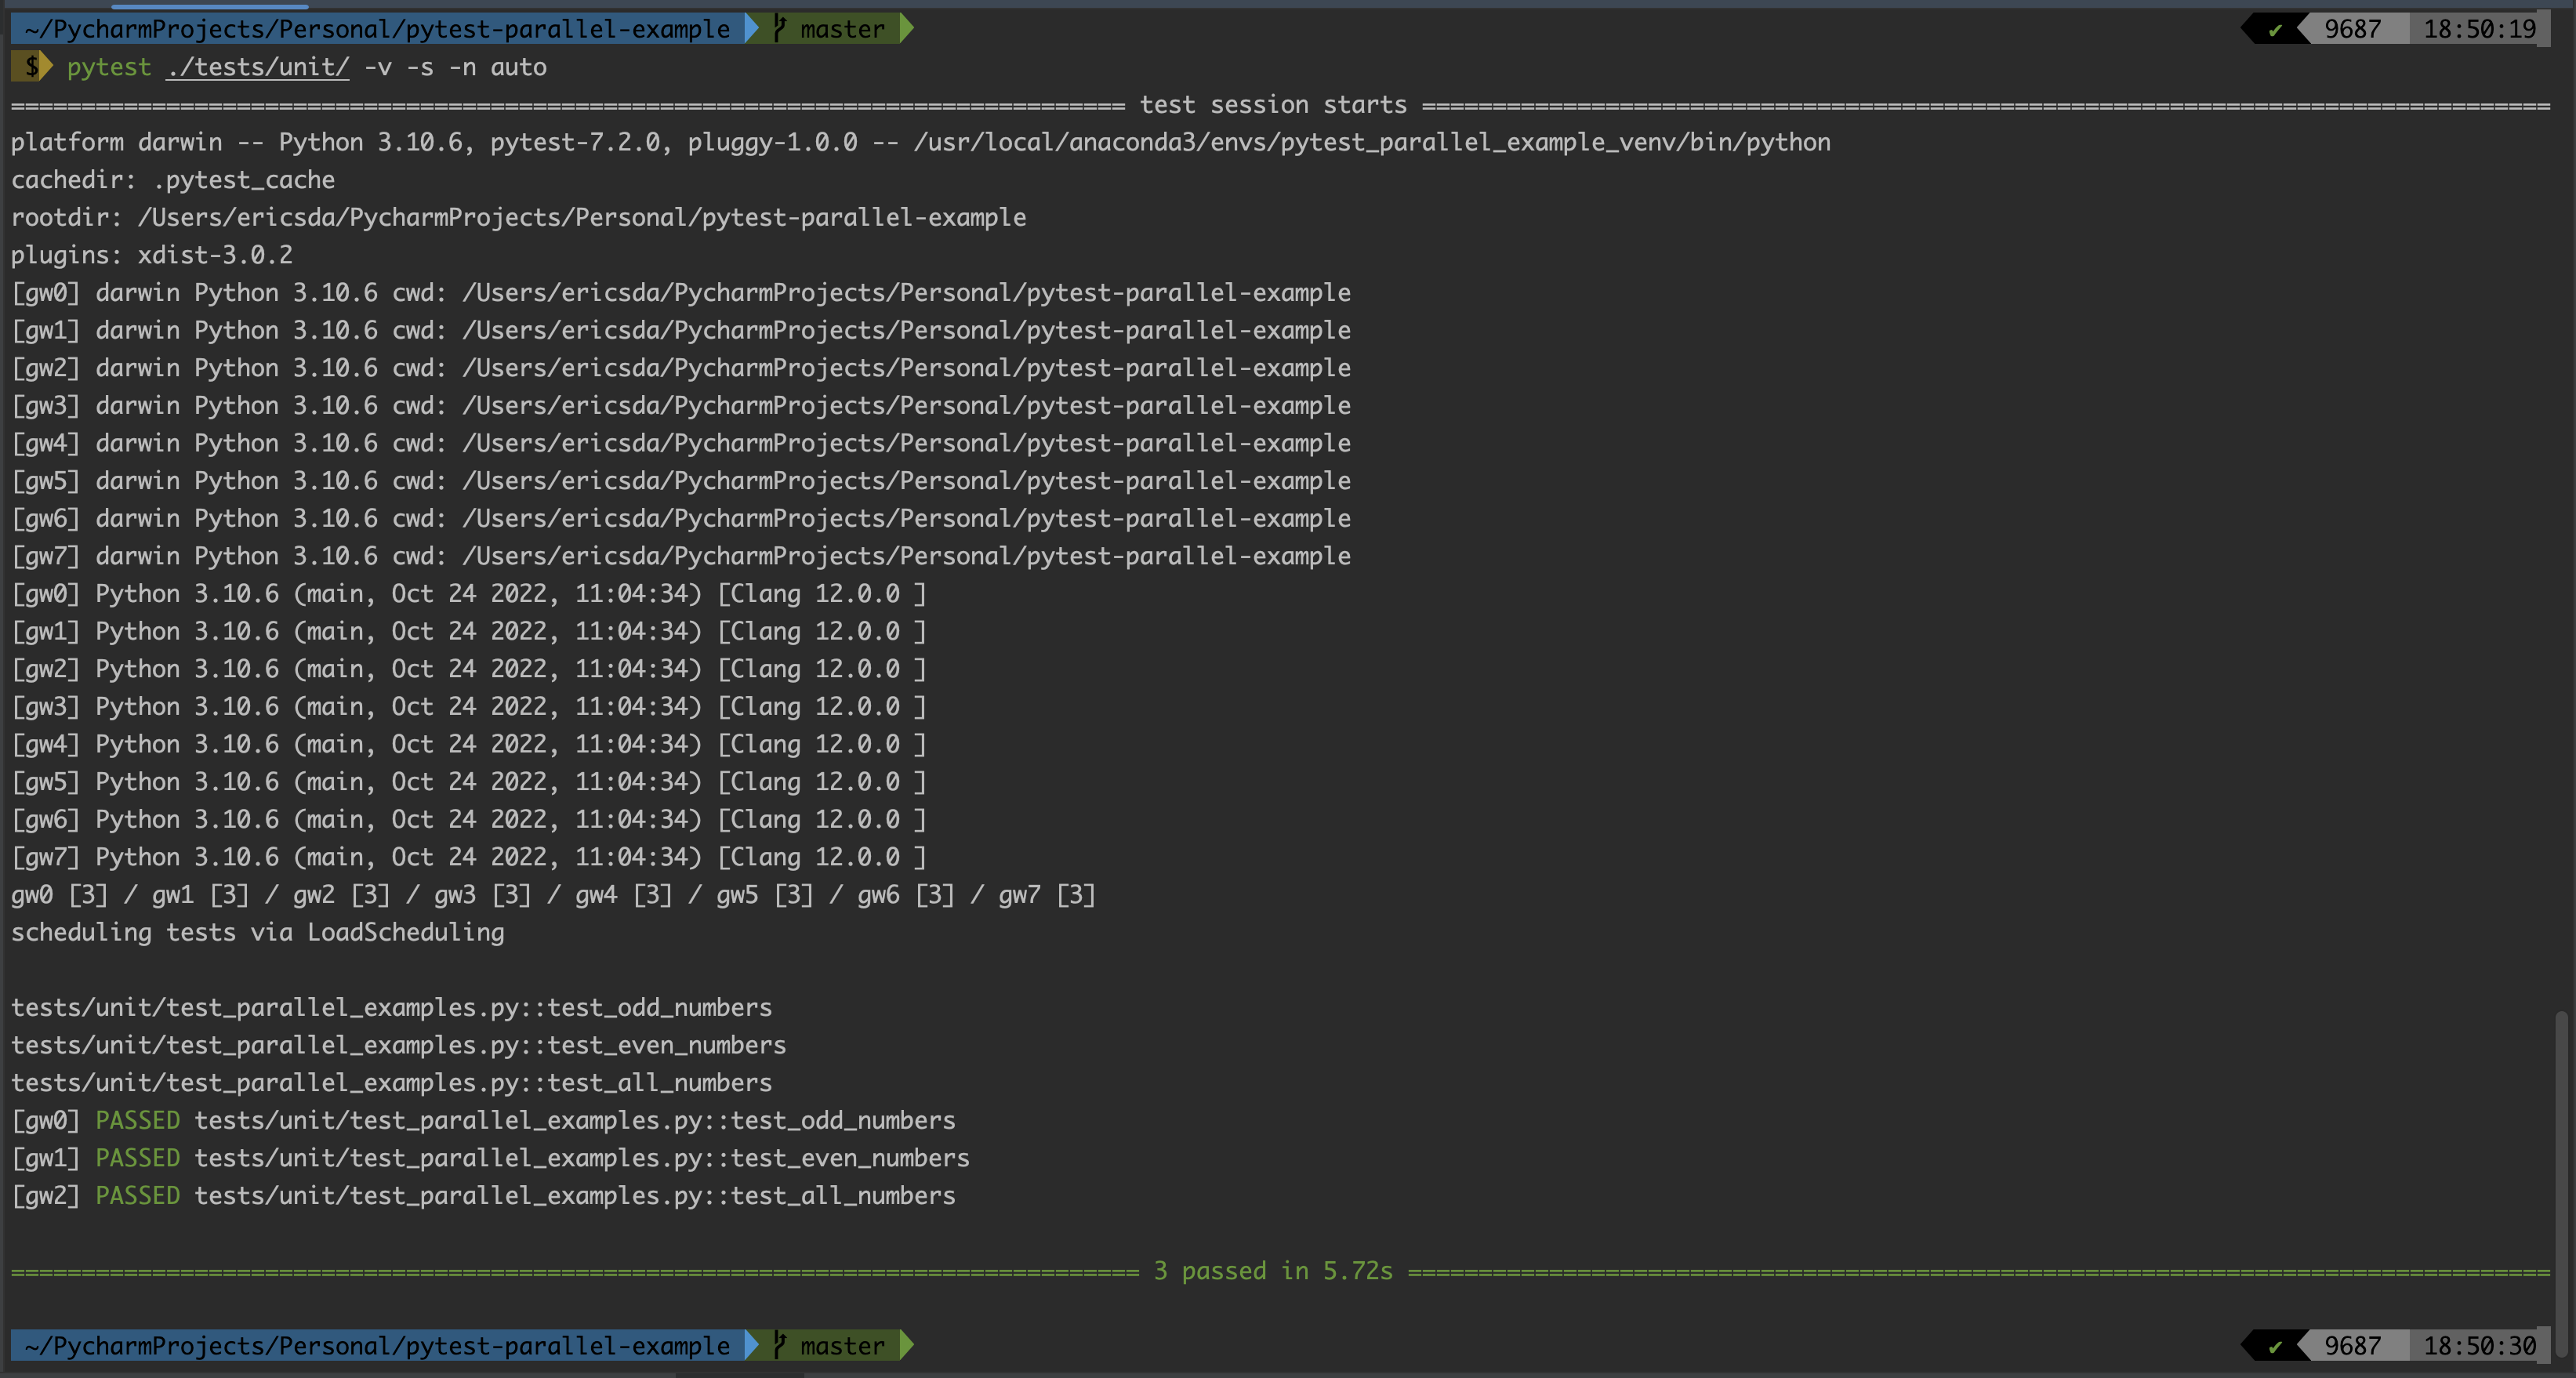
Task: Click the dollar sign prompt icon
Action: coord(33,66)
